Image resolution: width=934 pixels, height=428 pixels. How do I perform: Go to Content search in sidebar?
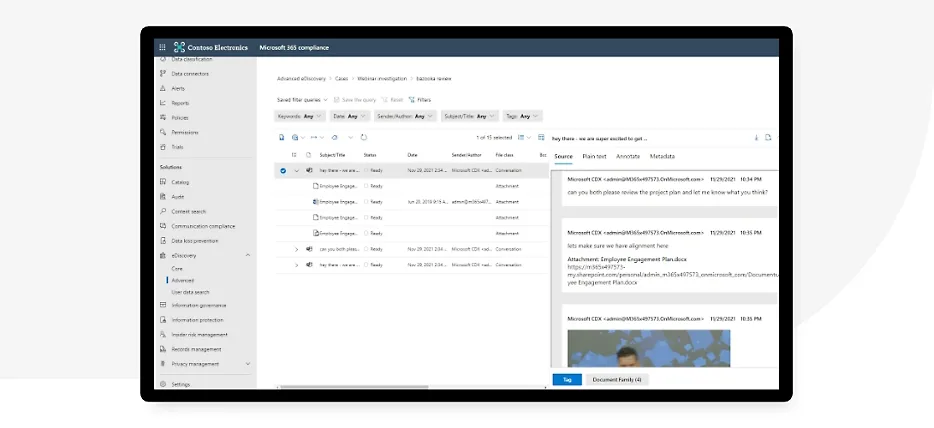coord(188,211)
